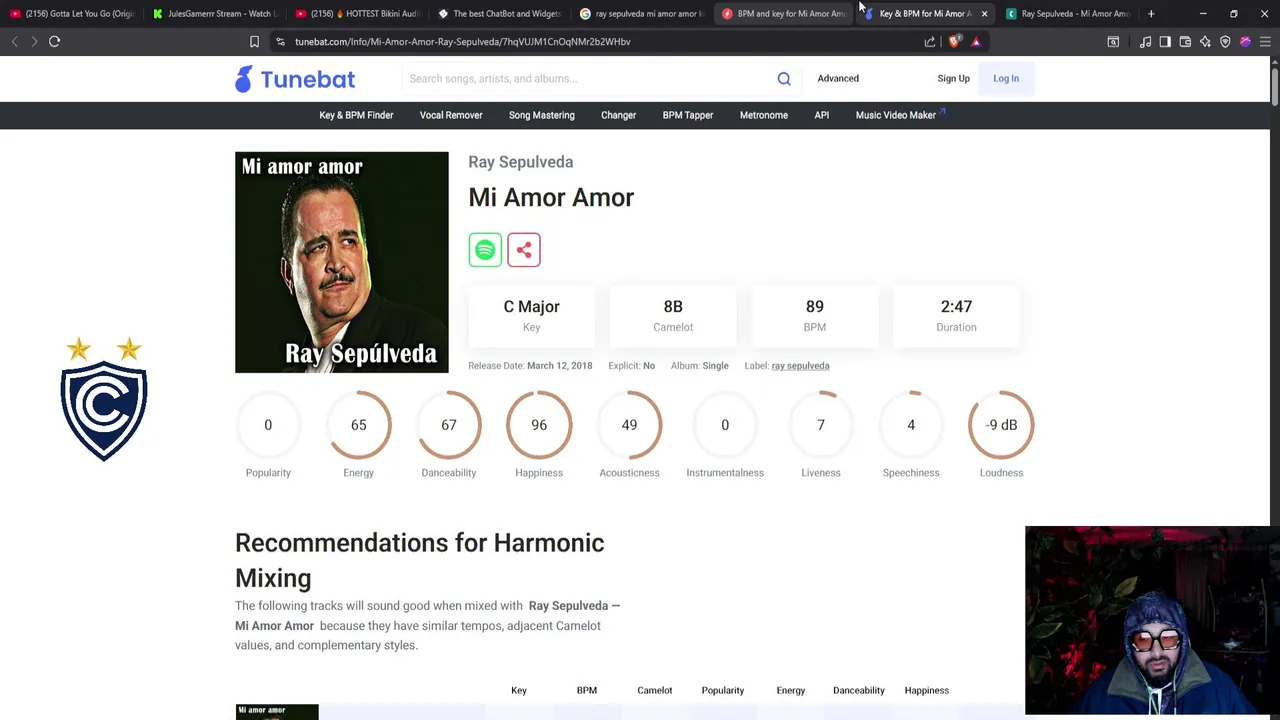
Task: Switch to Google 'ray sepulveda mi amor' tab
Action: click(x=642, y=14)
